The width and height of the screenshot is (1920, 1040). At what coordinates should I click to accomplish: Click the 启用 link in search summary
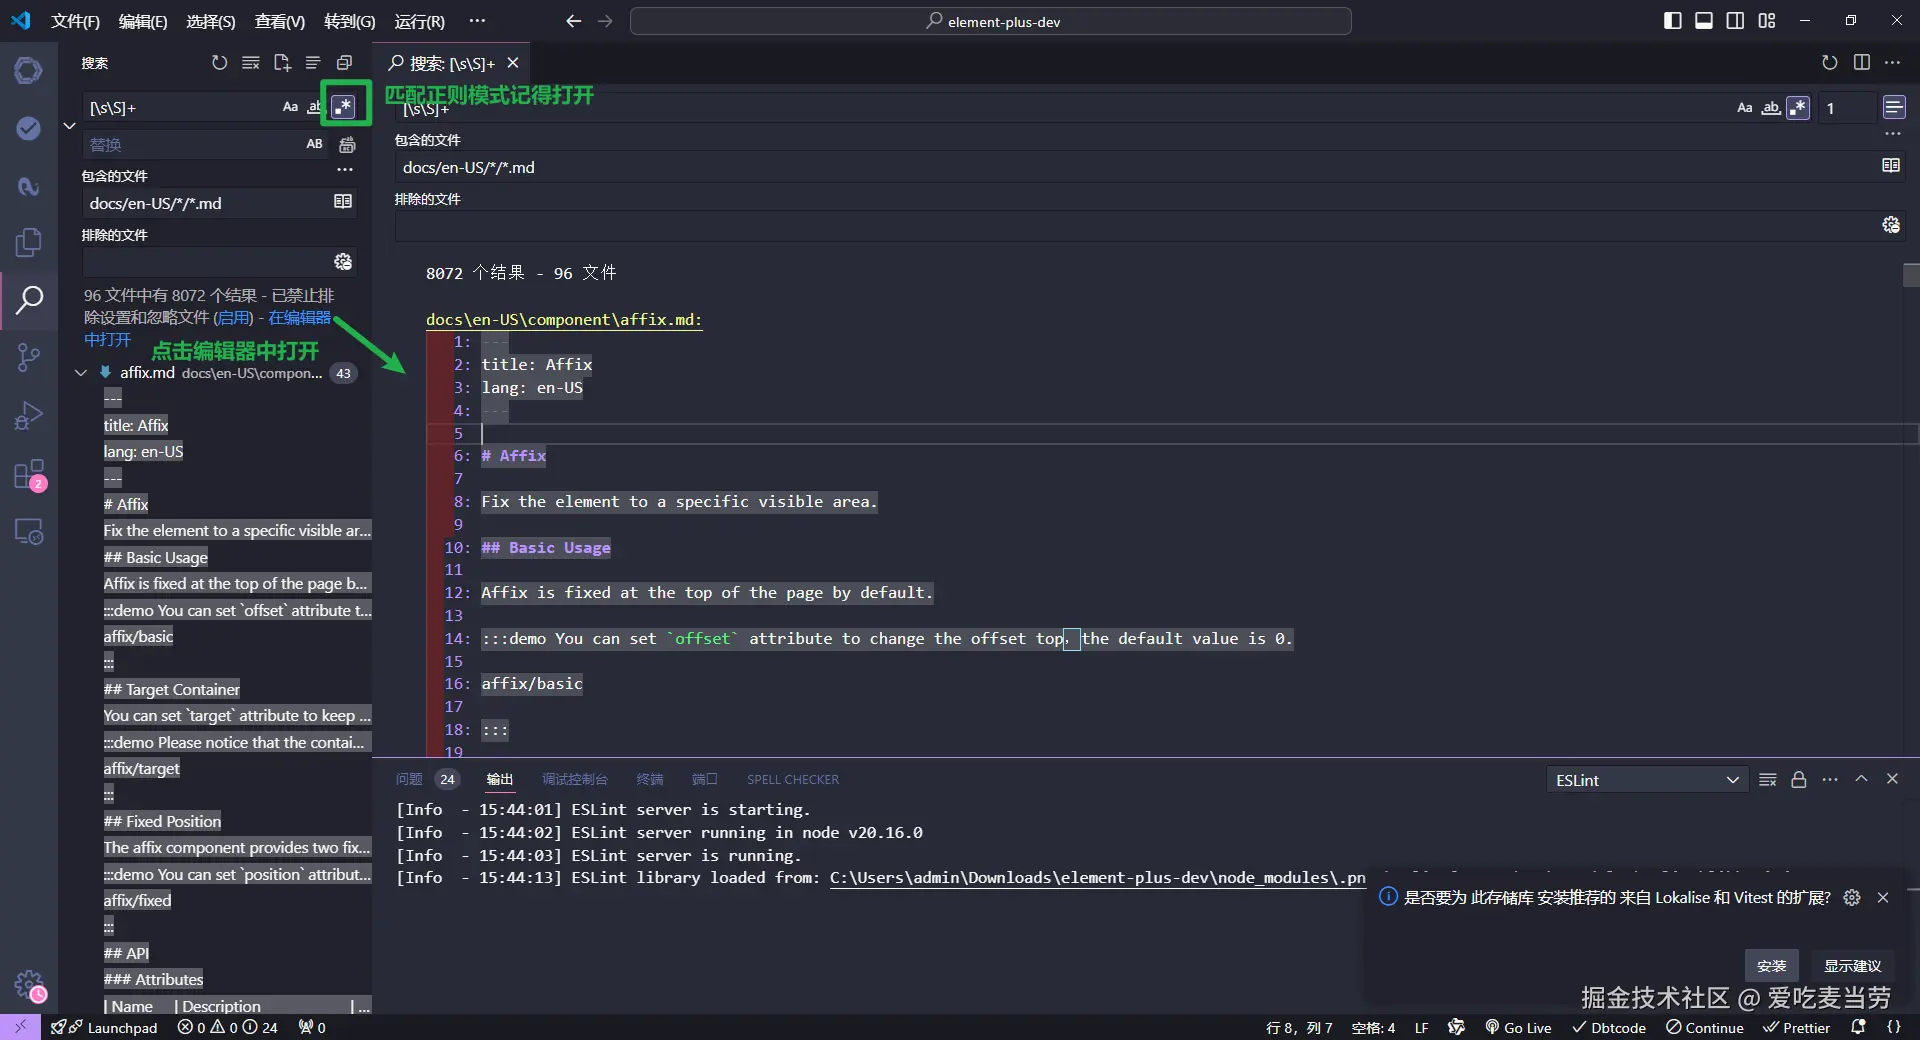pos(235,318)
